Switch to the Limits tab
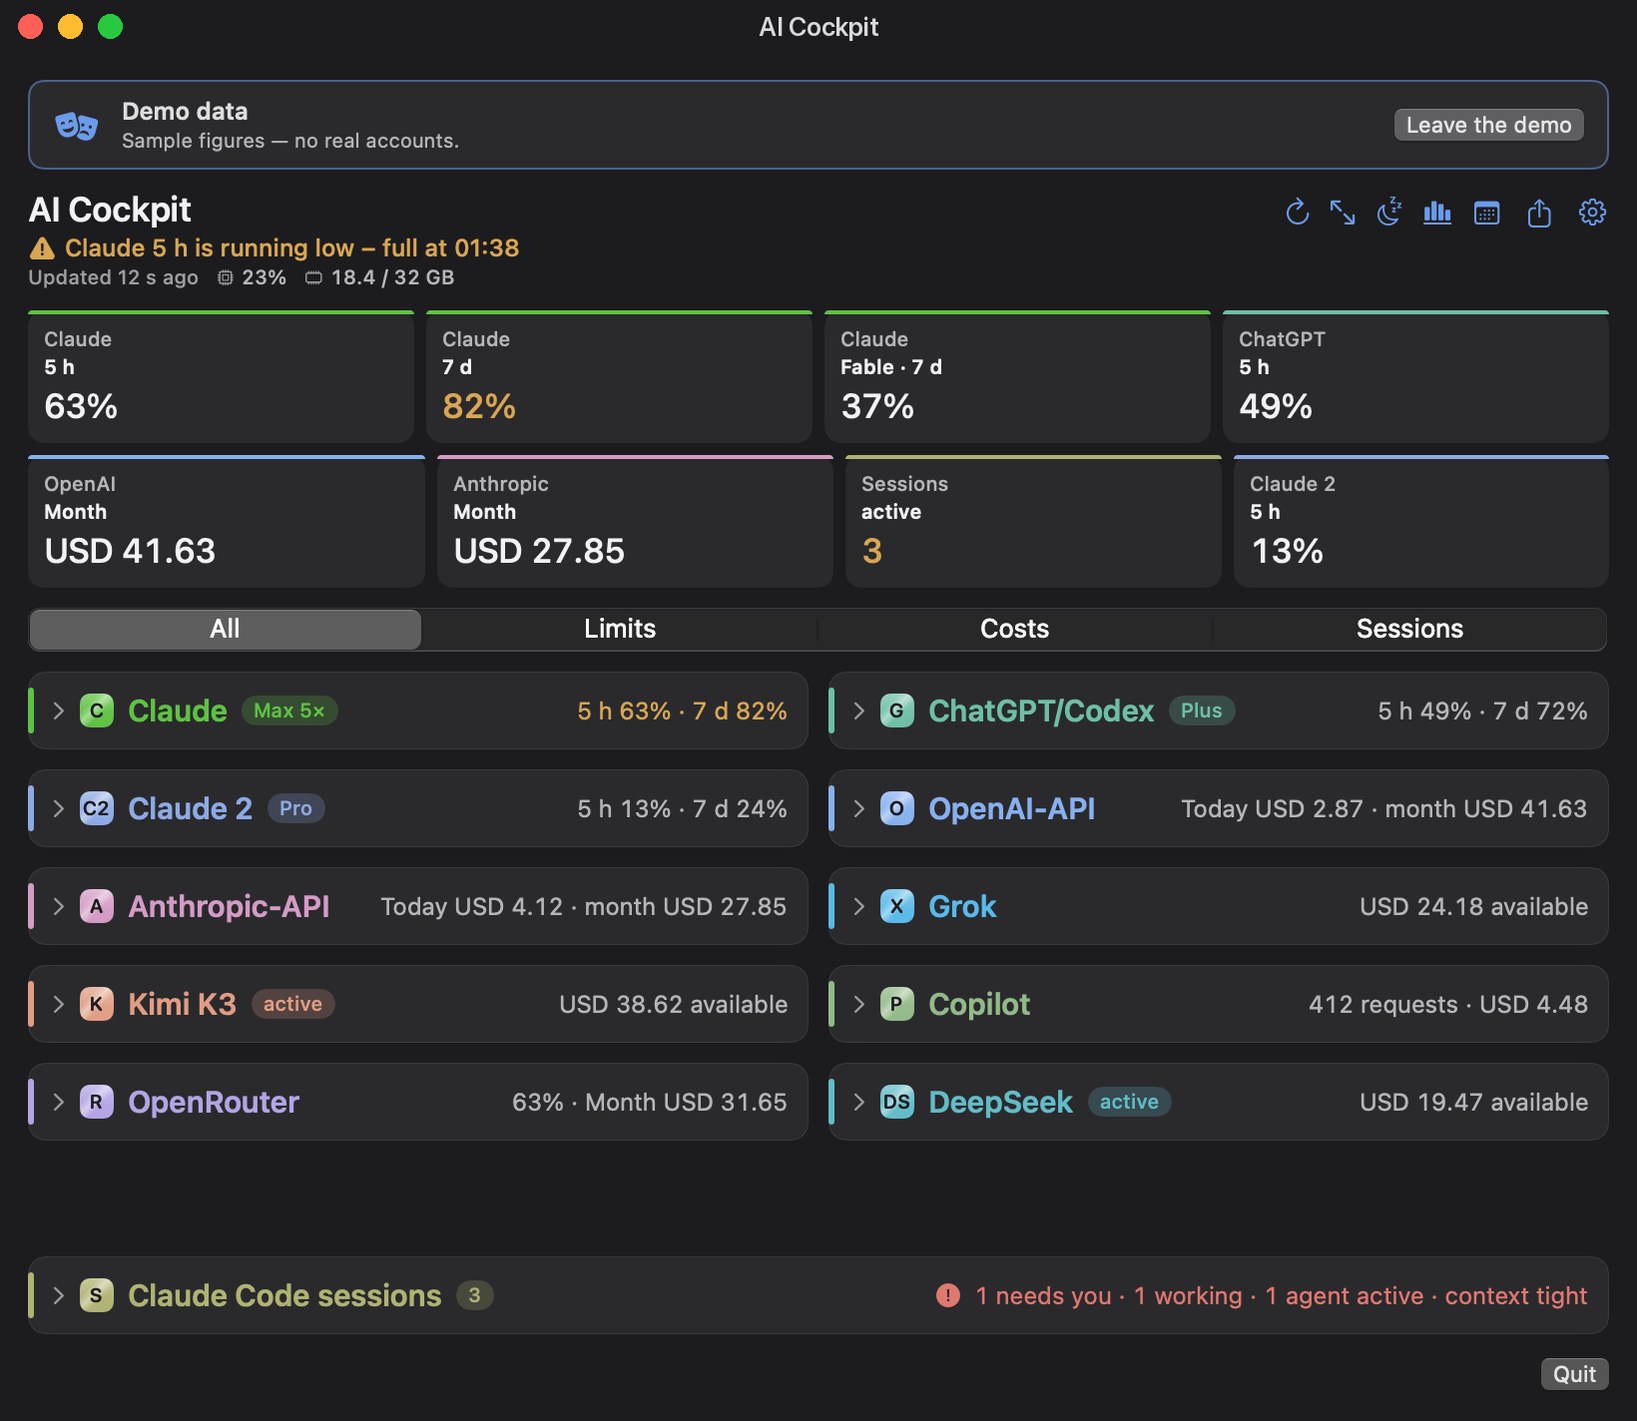1637x1421 pixels. [620, 629]
